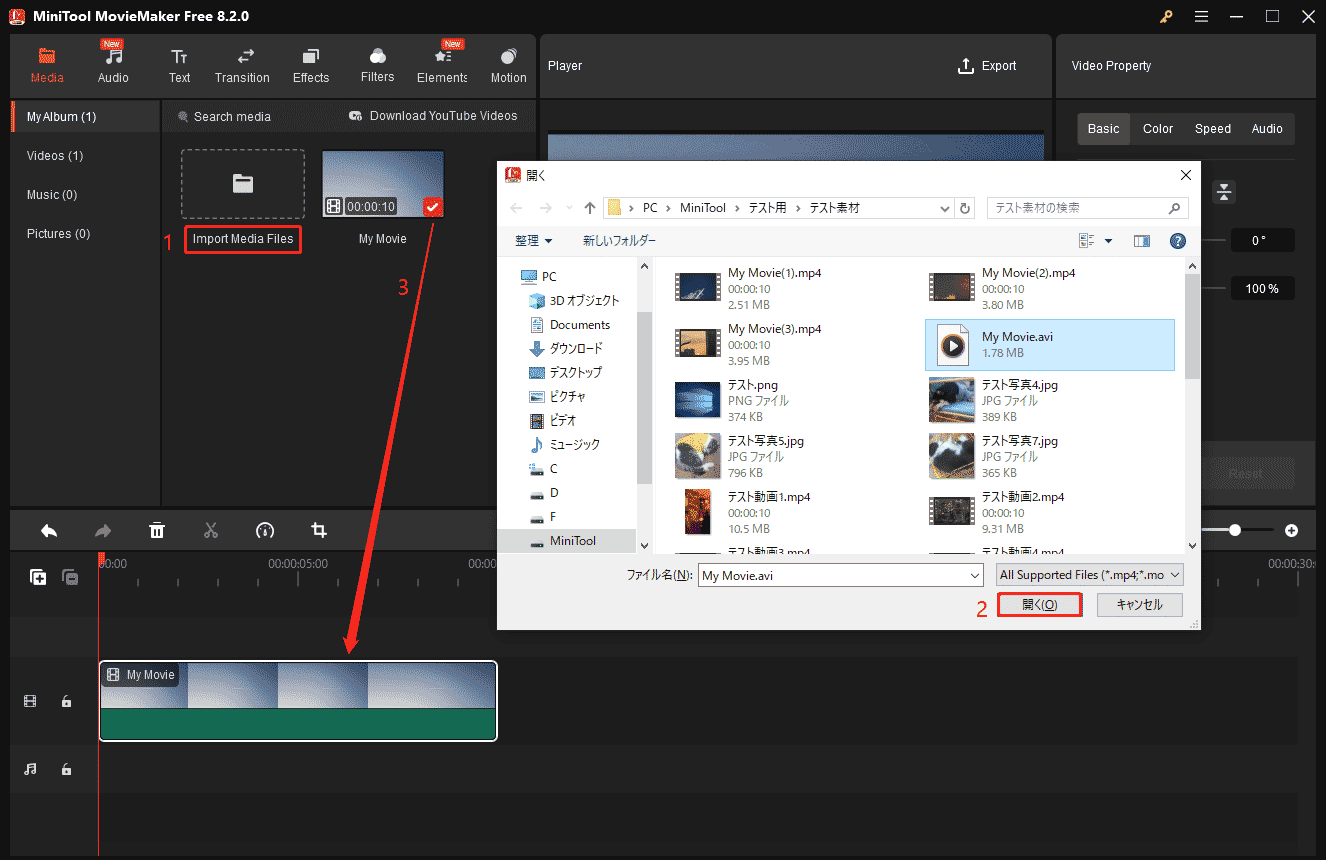Click the 100% scale value field
Viewport: 1326px width, 860px height.
[1262, 289]
